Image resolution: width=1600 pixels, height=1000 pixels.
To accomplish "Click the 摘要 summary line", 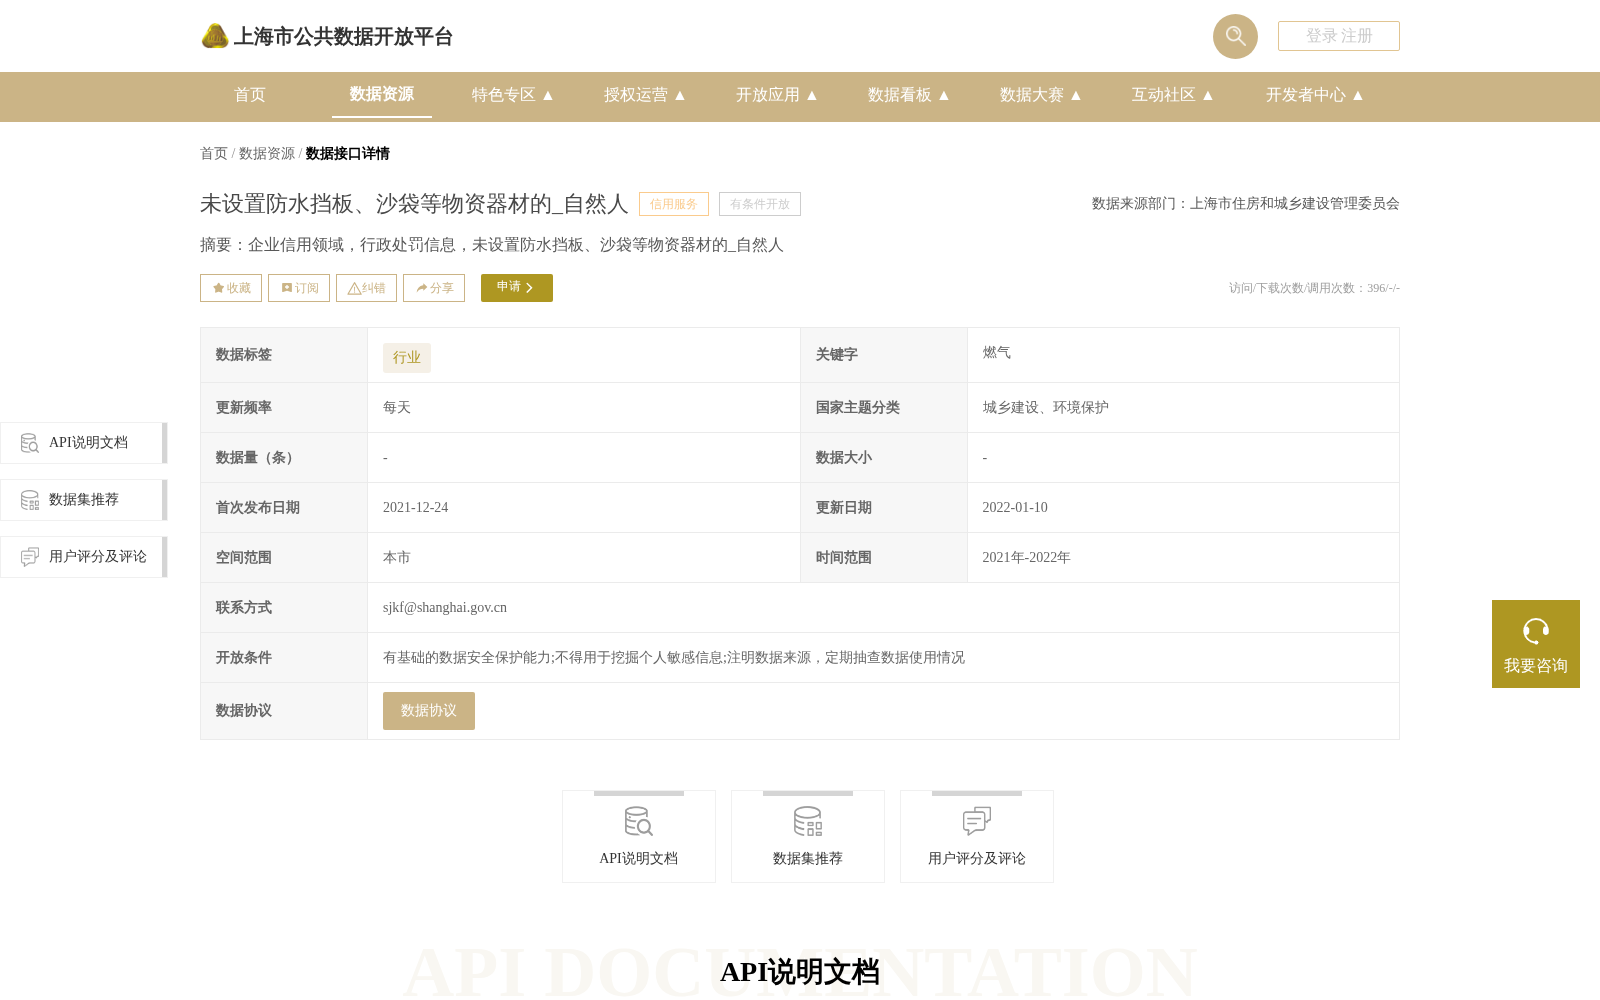I will (492, 245).
